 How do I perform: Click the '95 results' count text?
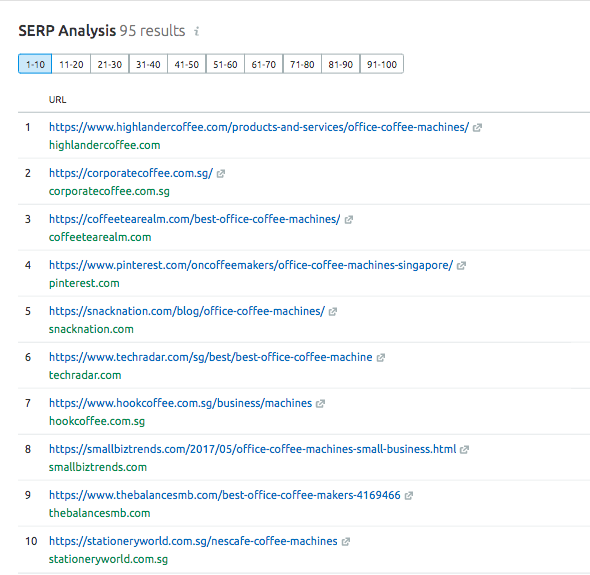(152, 31)
